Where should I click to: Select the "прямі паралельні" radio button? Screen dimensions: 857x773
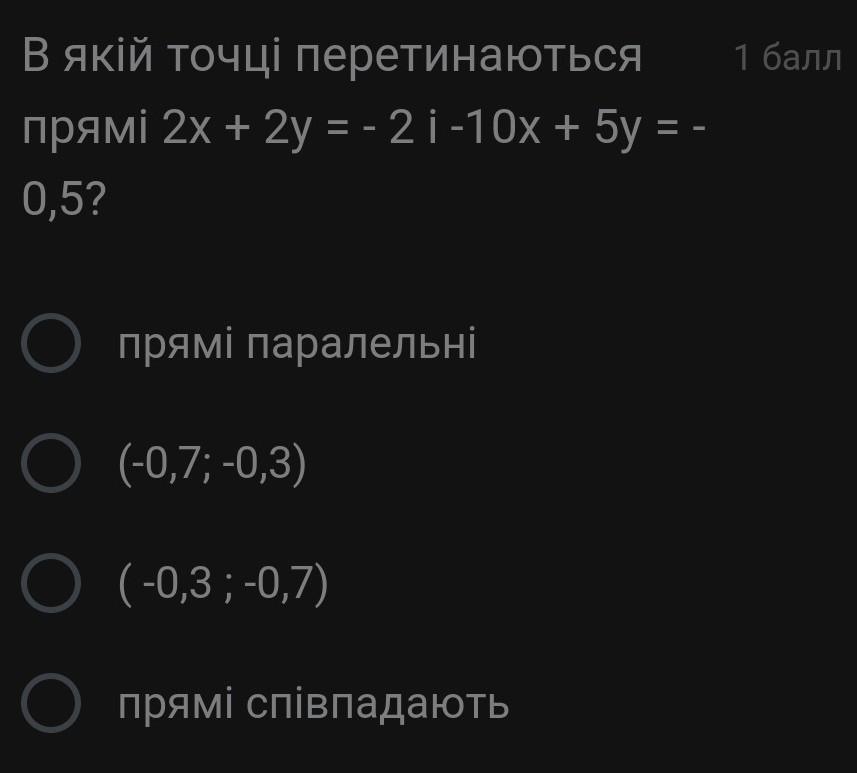point(51,343)
